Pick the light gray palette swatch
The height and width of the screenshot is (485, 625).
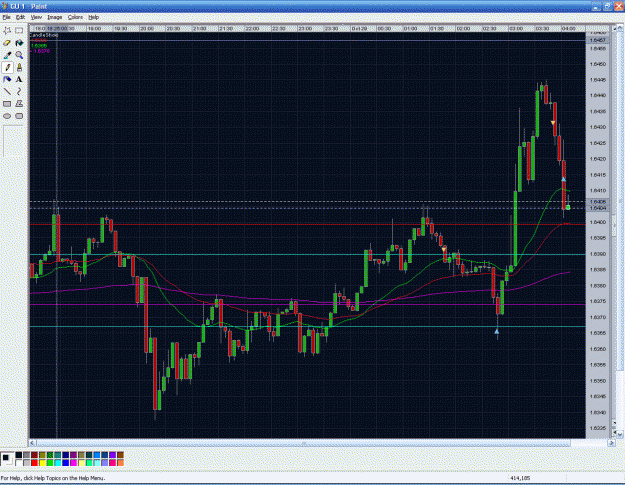point(26,463)
